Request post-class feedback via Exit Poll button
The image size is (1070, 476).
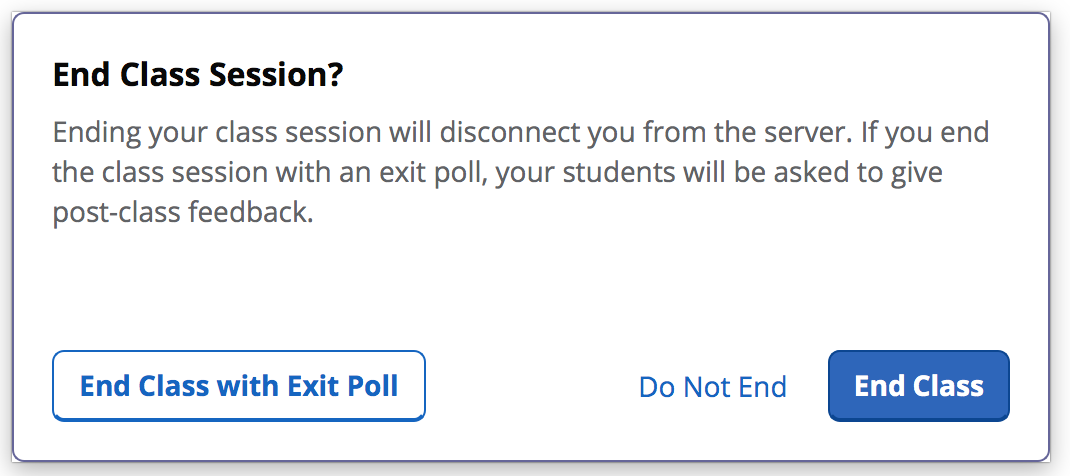[x=239, y=386]
